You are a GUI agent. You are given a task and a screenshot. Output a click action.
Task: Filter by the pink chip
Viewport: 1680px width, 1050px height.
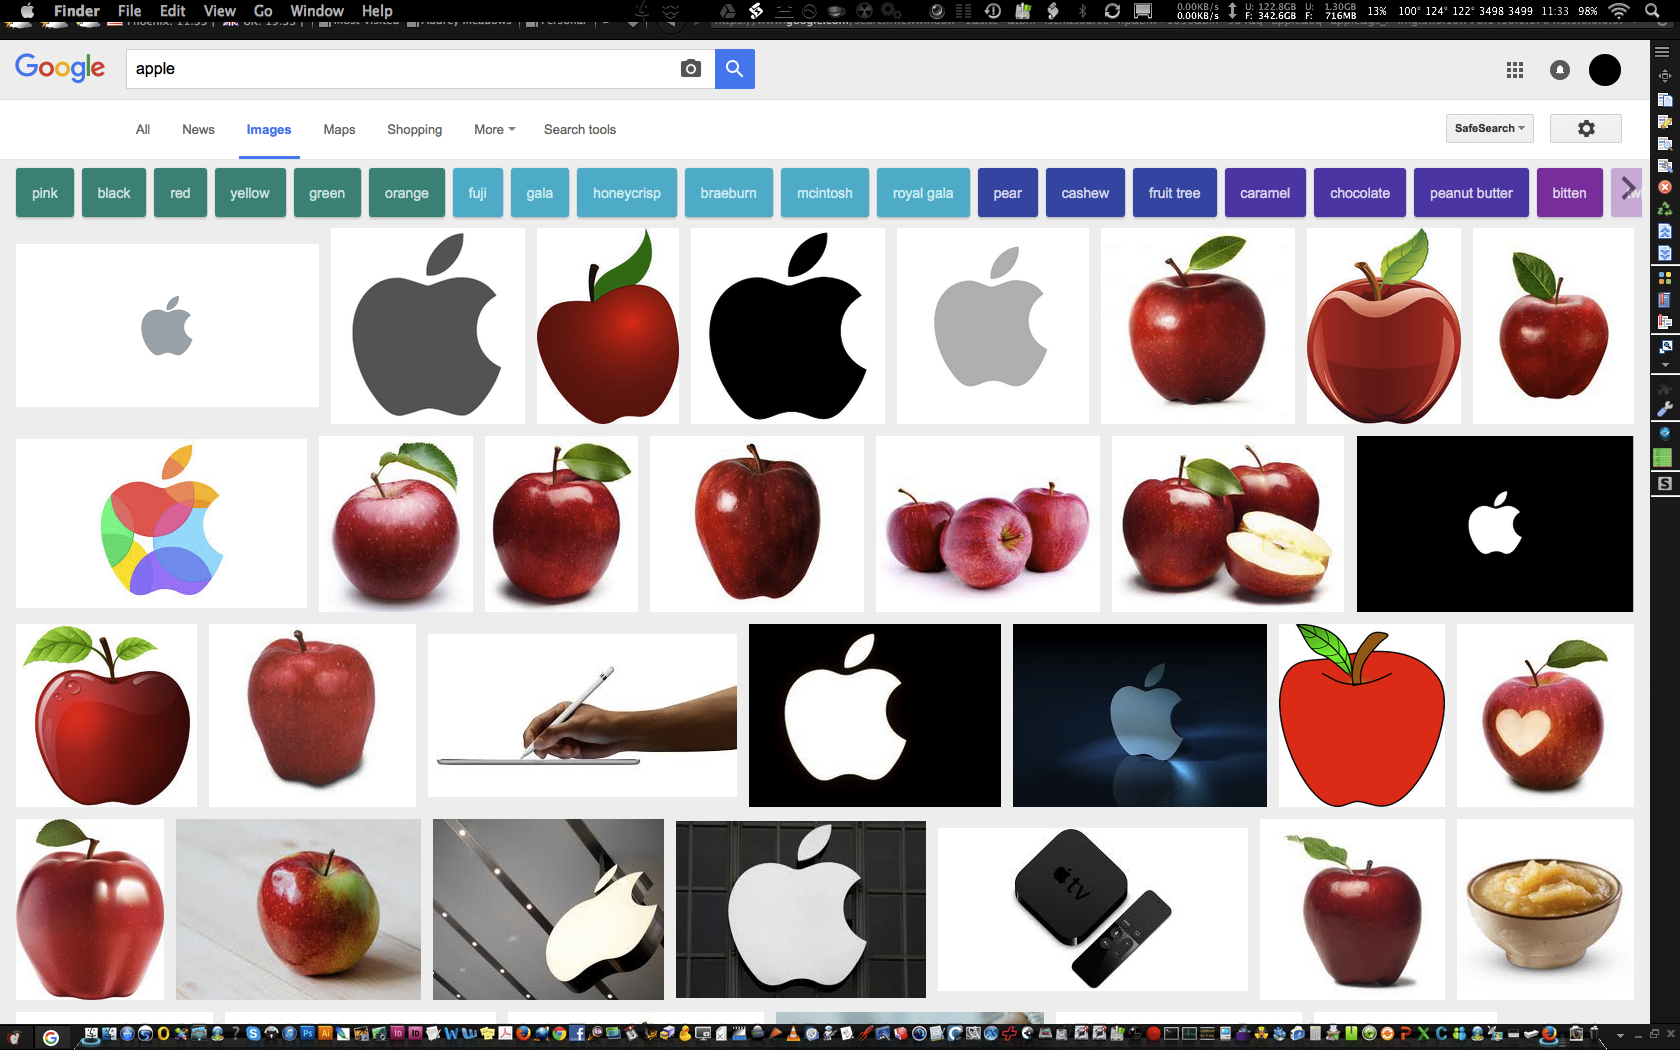point(45,193)
